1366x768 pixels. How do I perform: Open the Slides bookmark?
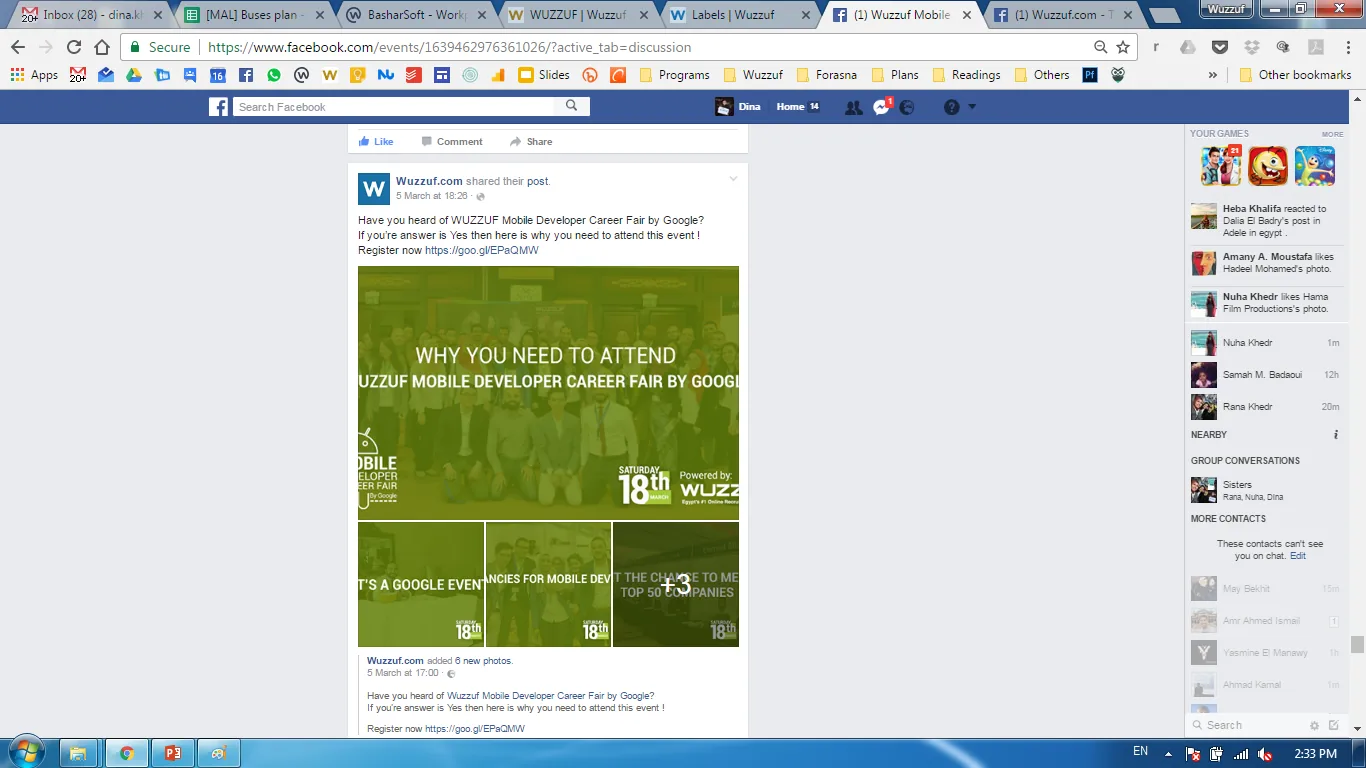pyautogui.click(x=544, y=75)
